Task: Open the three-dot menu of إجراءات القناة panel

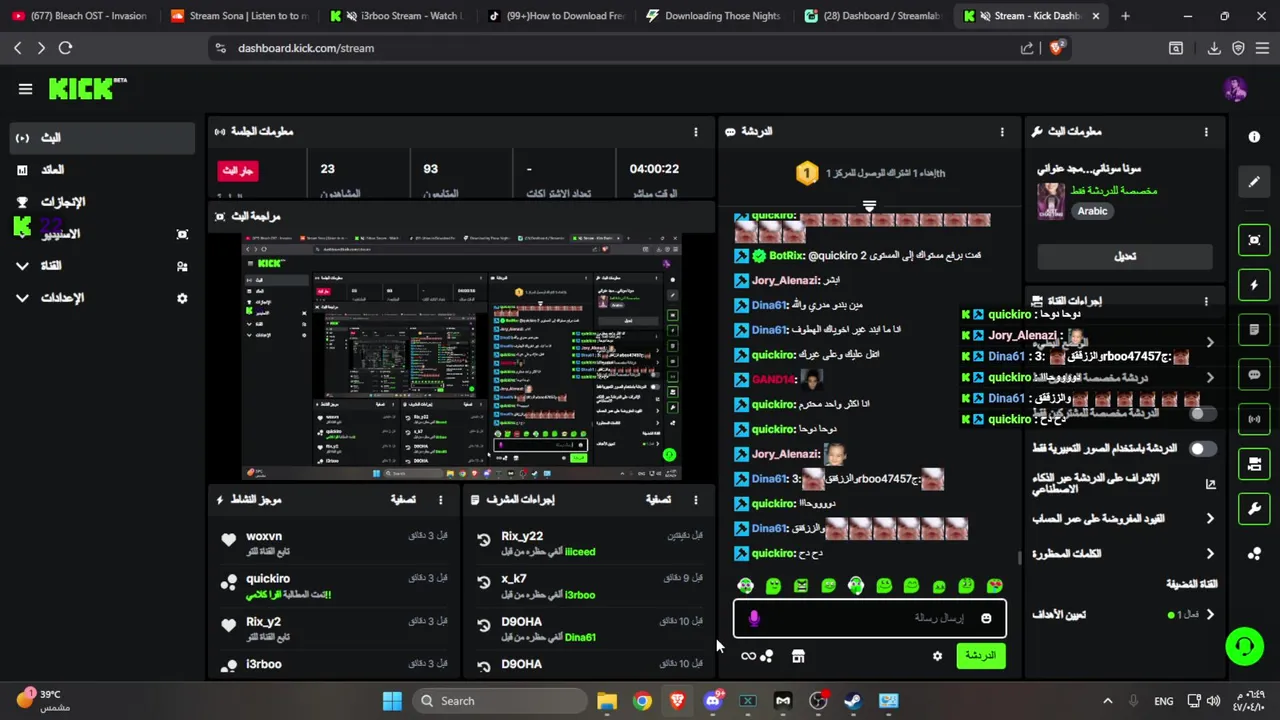Action: point(1206,301)
